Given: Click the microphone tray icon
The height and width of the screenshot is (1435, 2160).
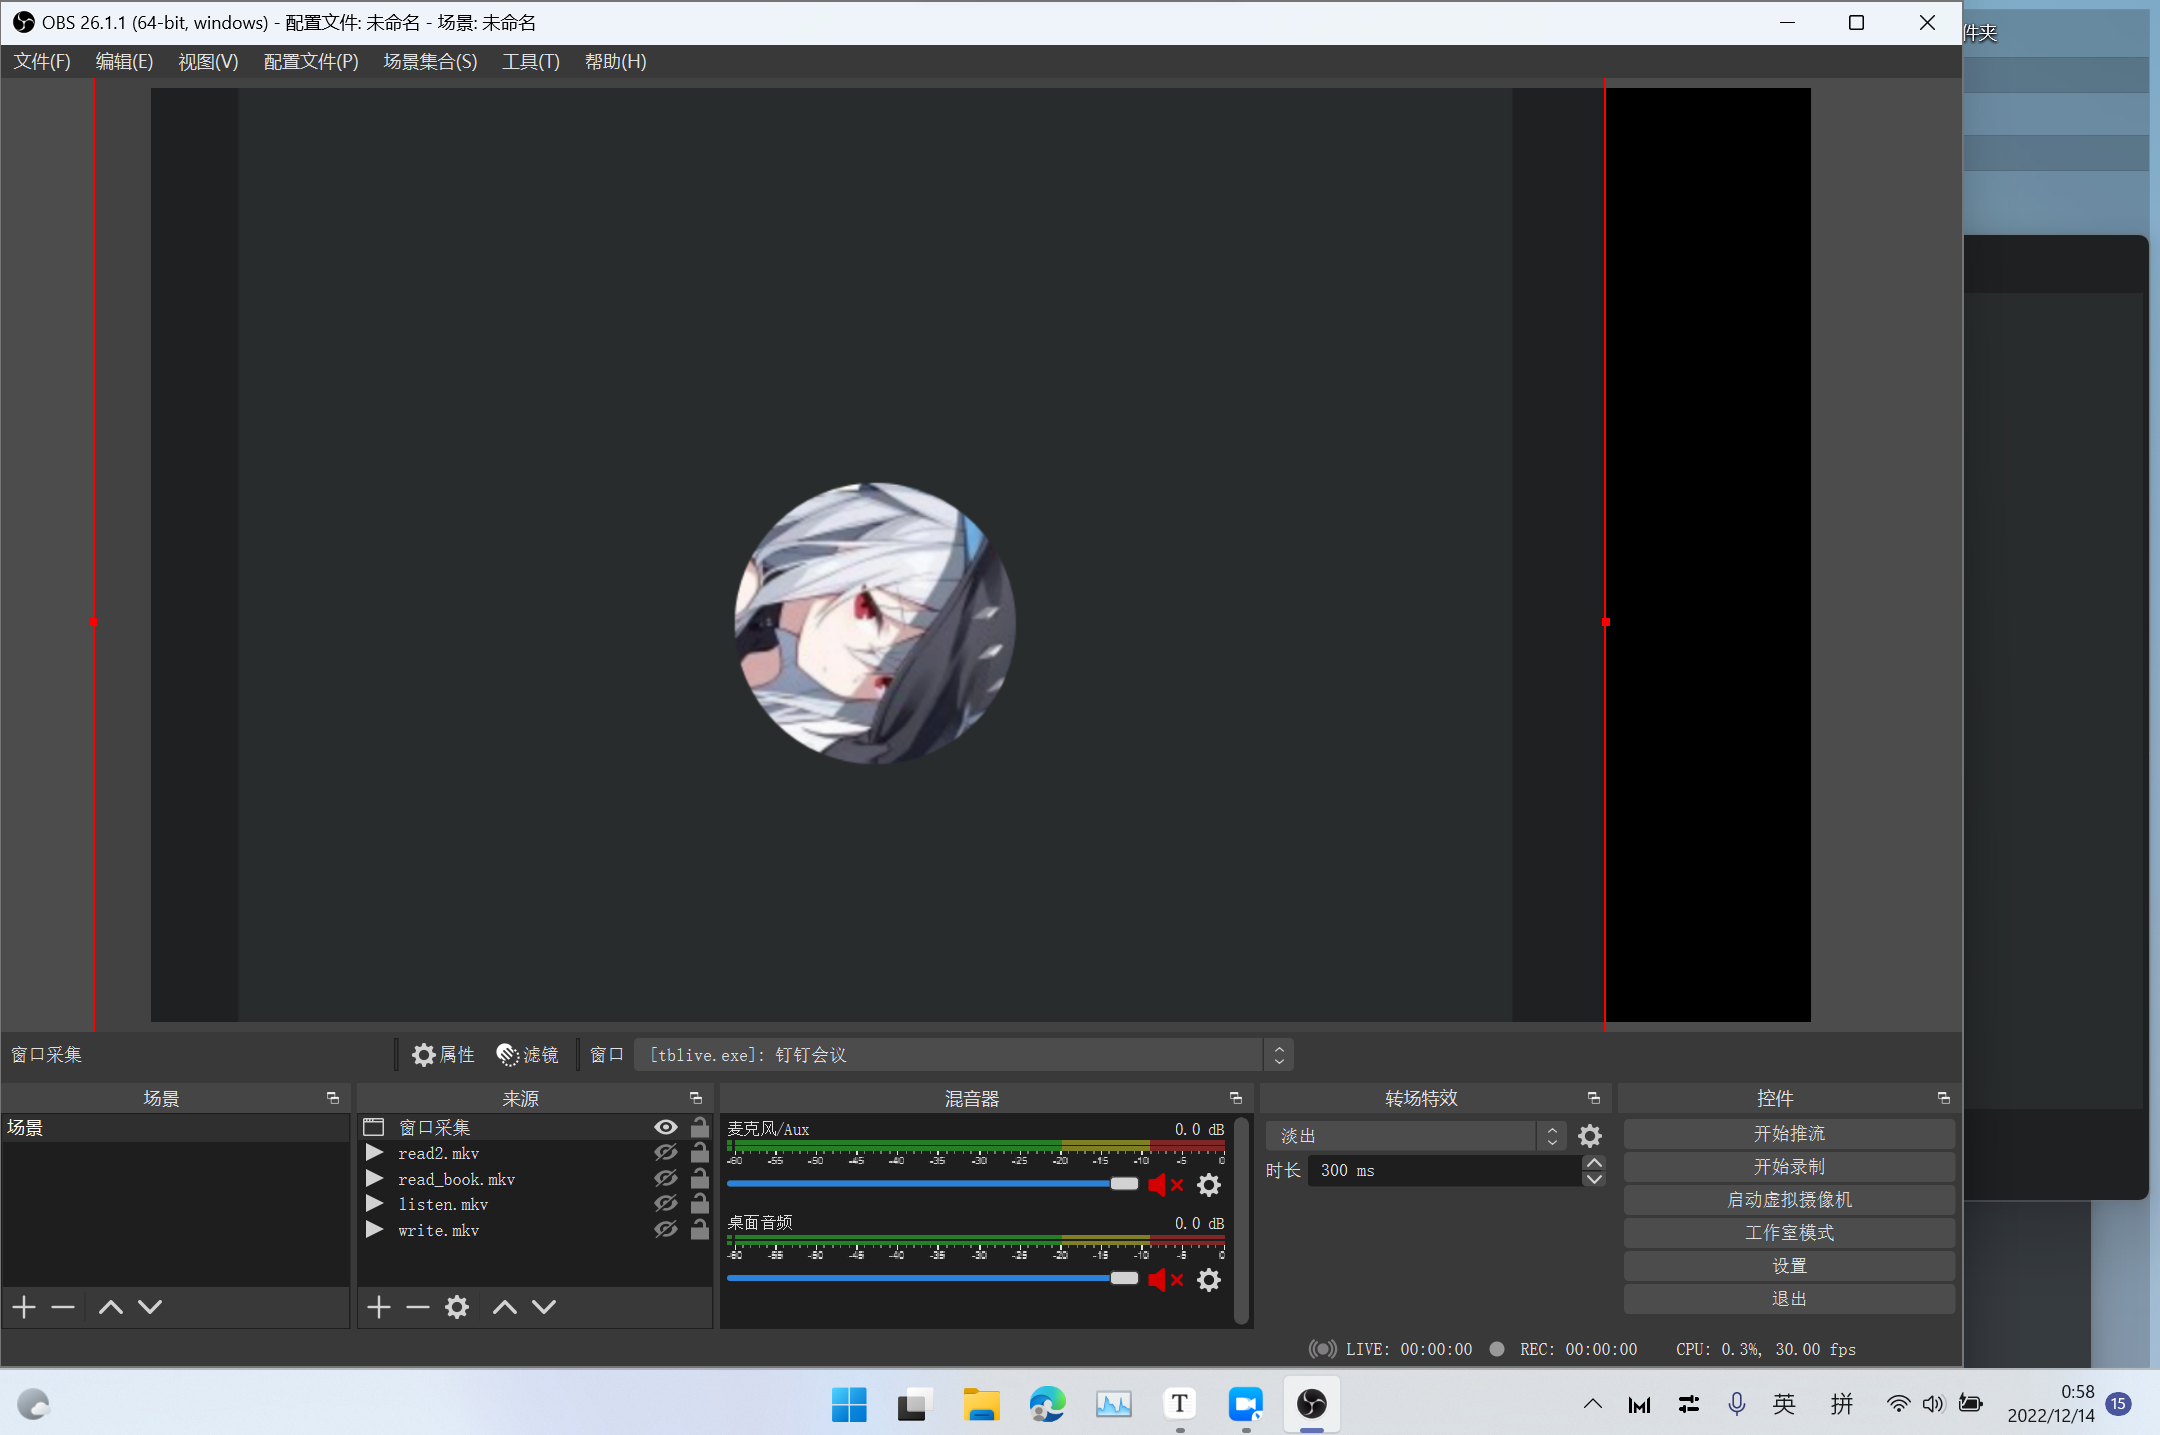Looking at the screenshot, I should coord(1737,1404).
